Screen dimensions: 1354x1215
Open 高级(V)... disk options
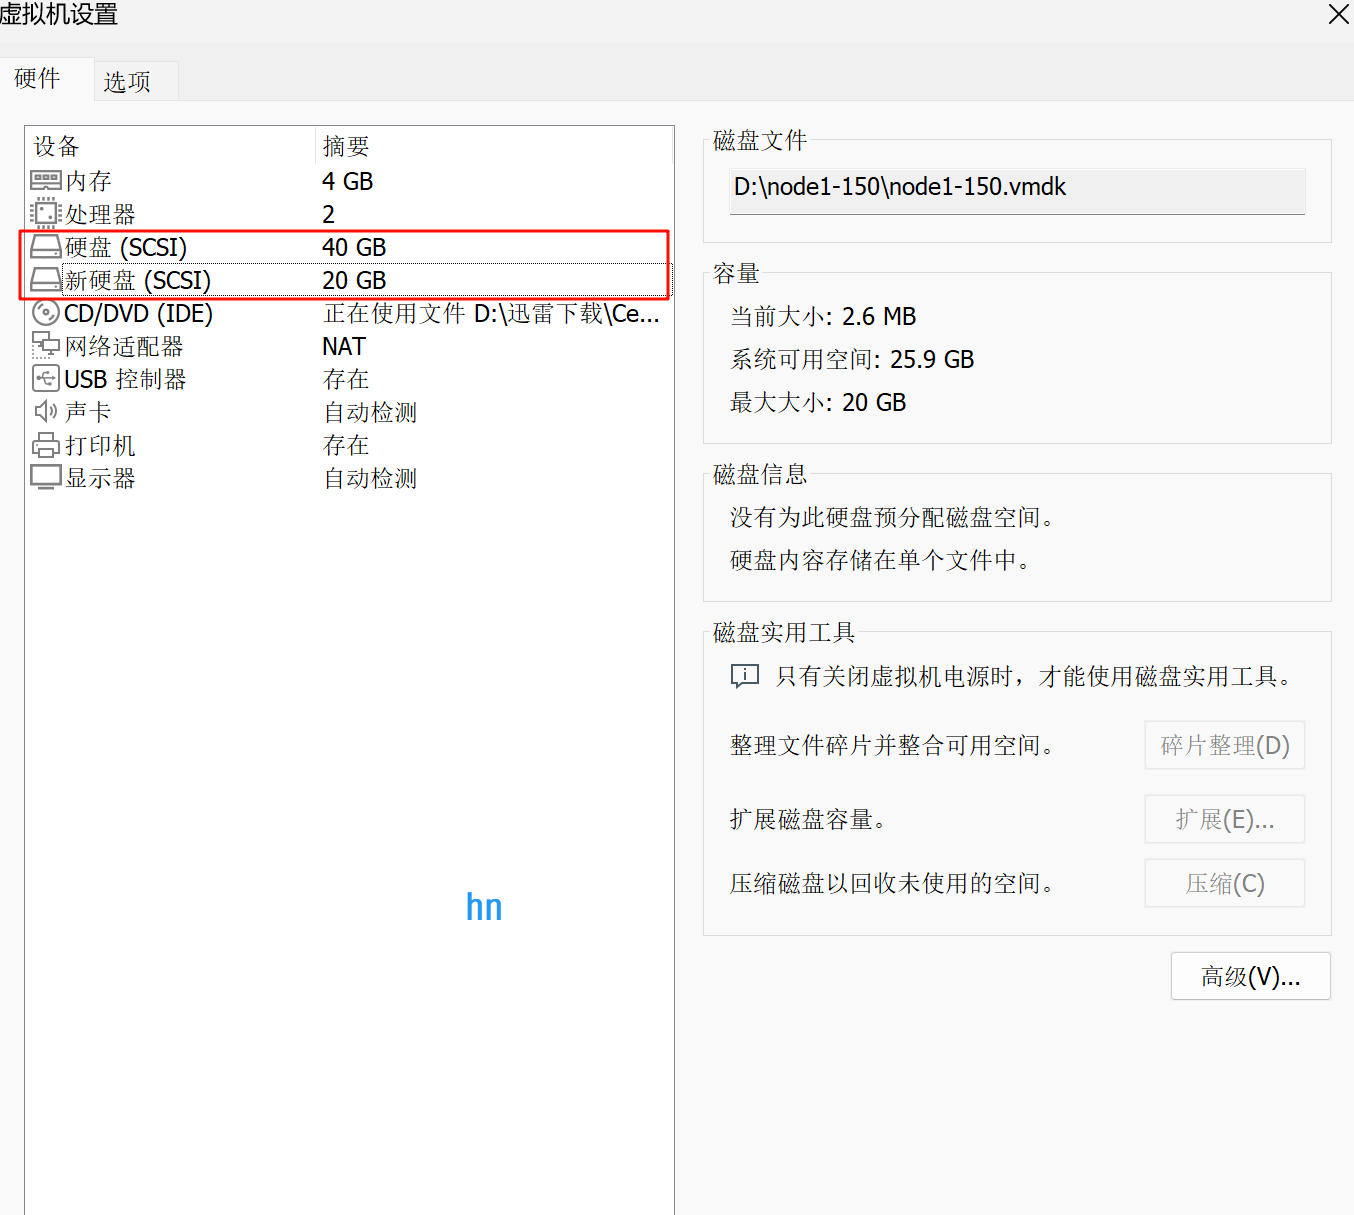coord(1250,976)
